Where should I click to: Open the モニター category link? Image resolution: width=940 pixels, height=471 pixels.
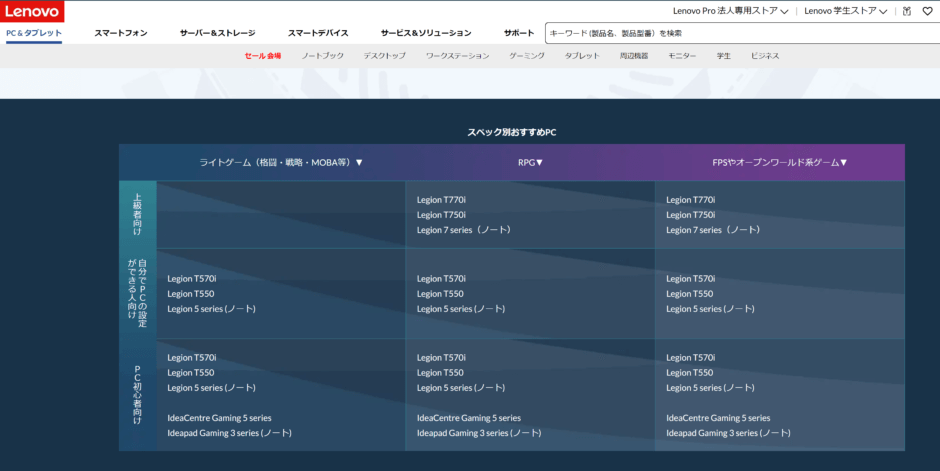pyautogui.click(x=682, y=56)
